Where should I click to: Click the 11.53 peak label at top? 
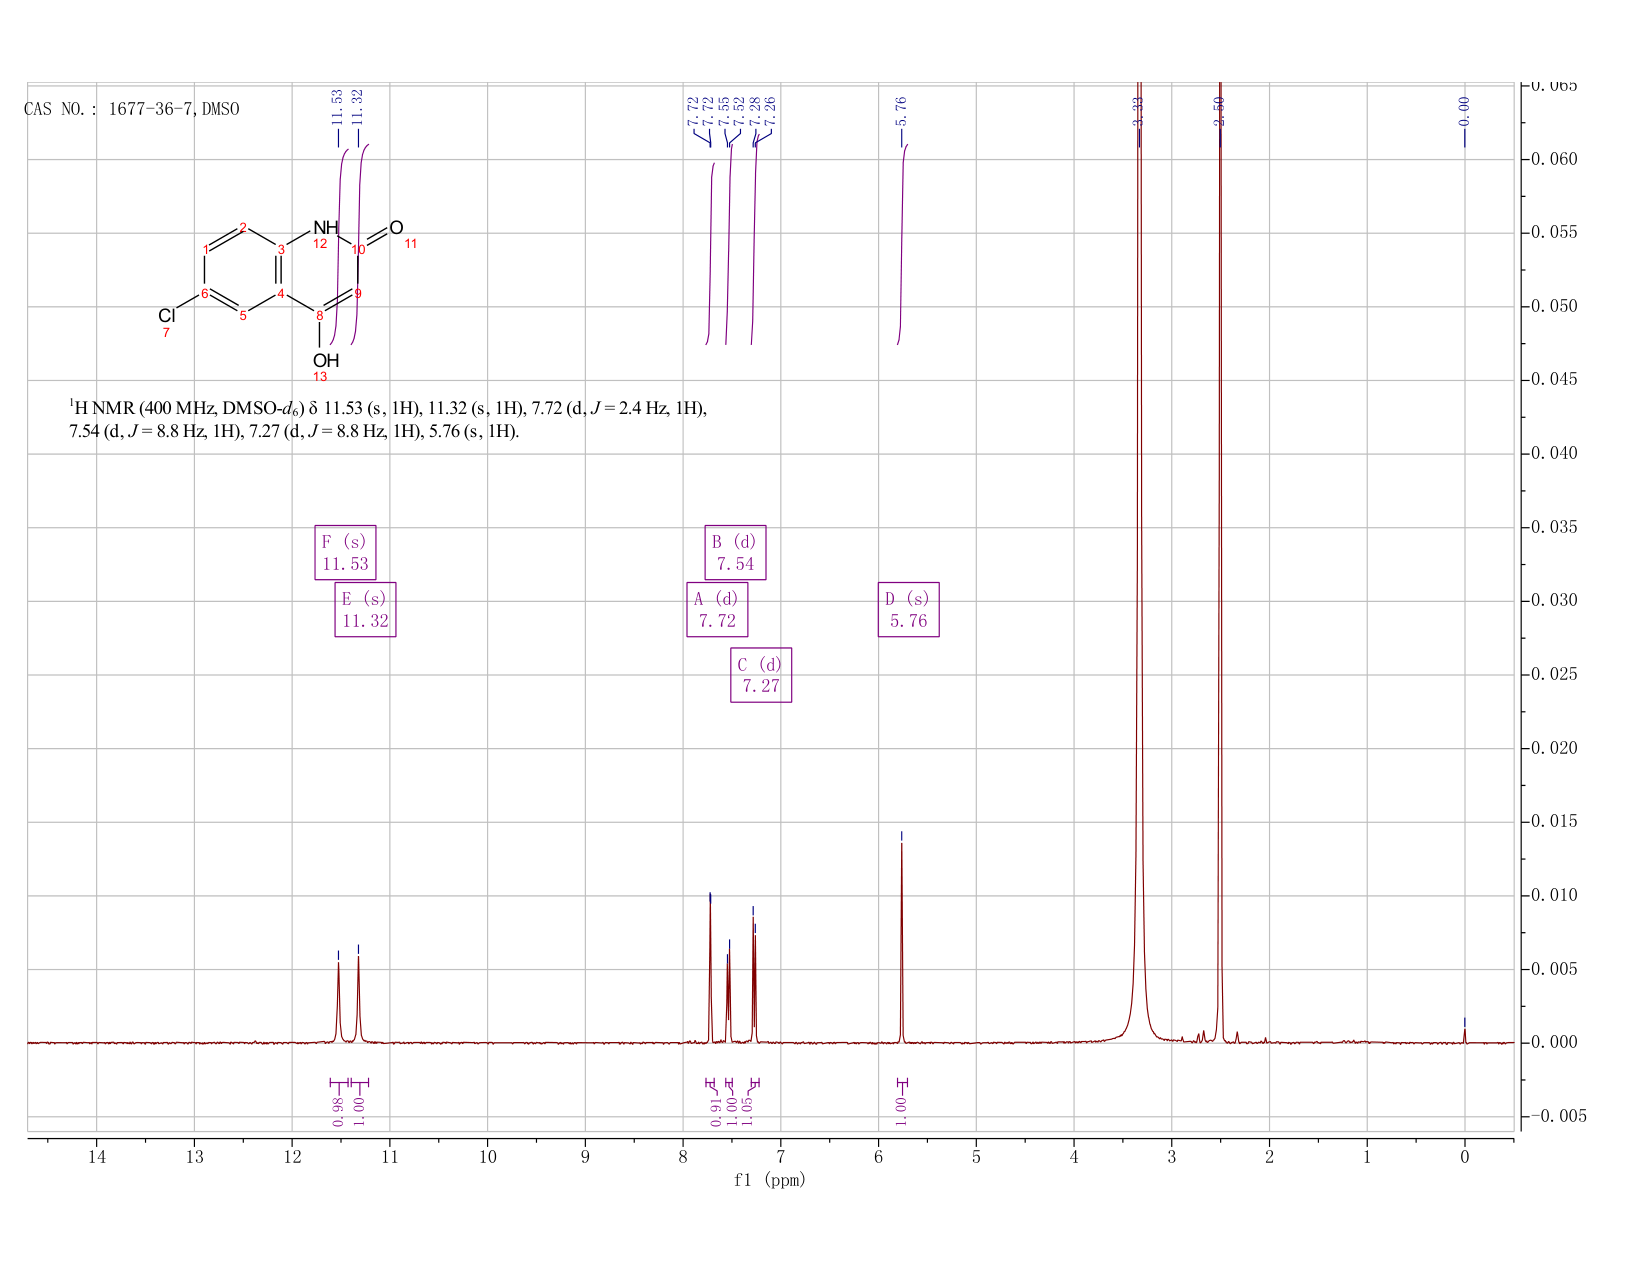337,106
